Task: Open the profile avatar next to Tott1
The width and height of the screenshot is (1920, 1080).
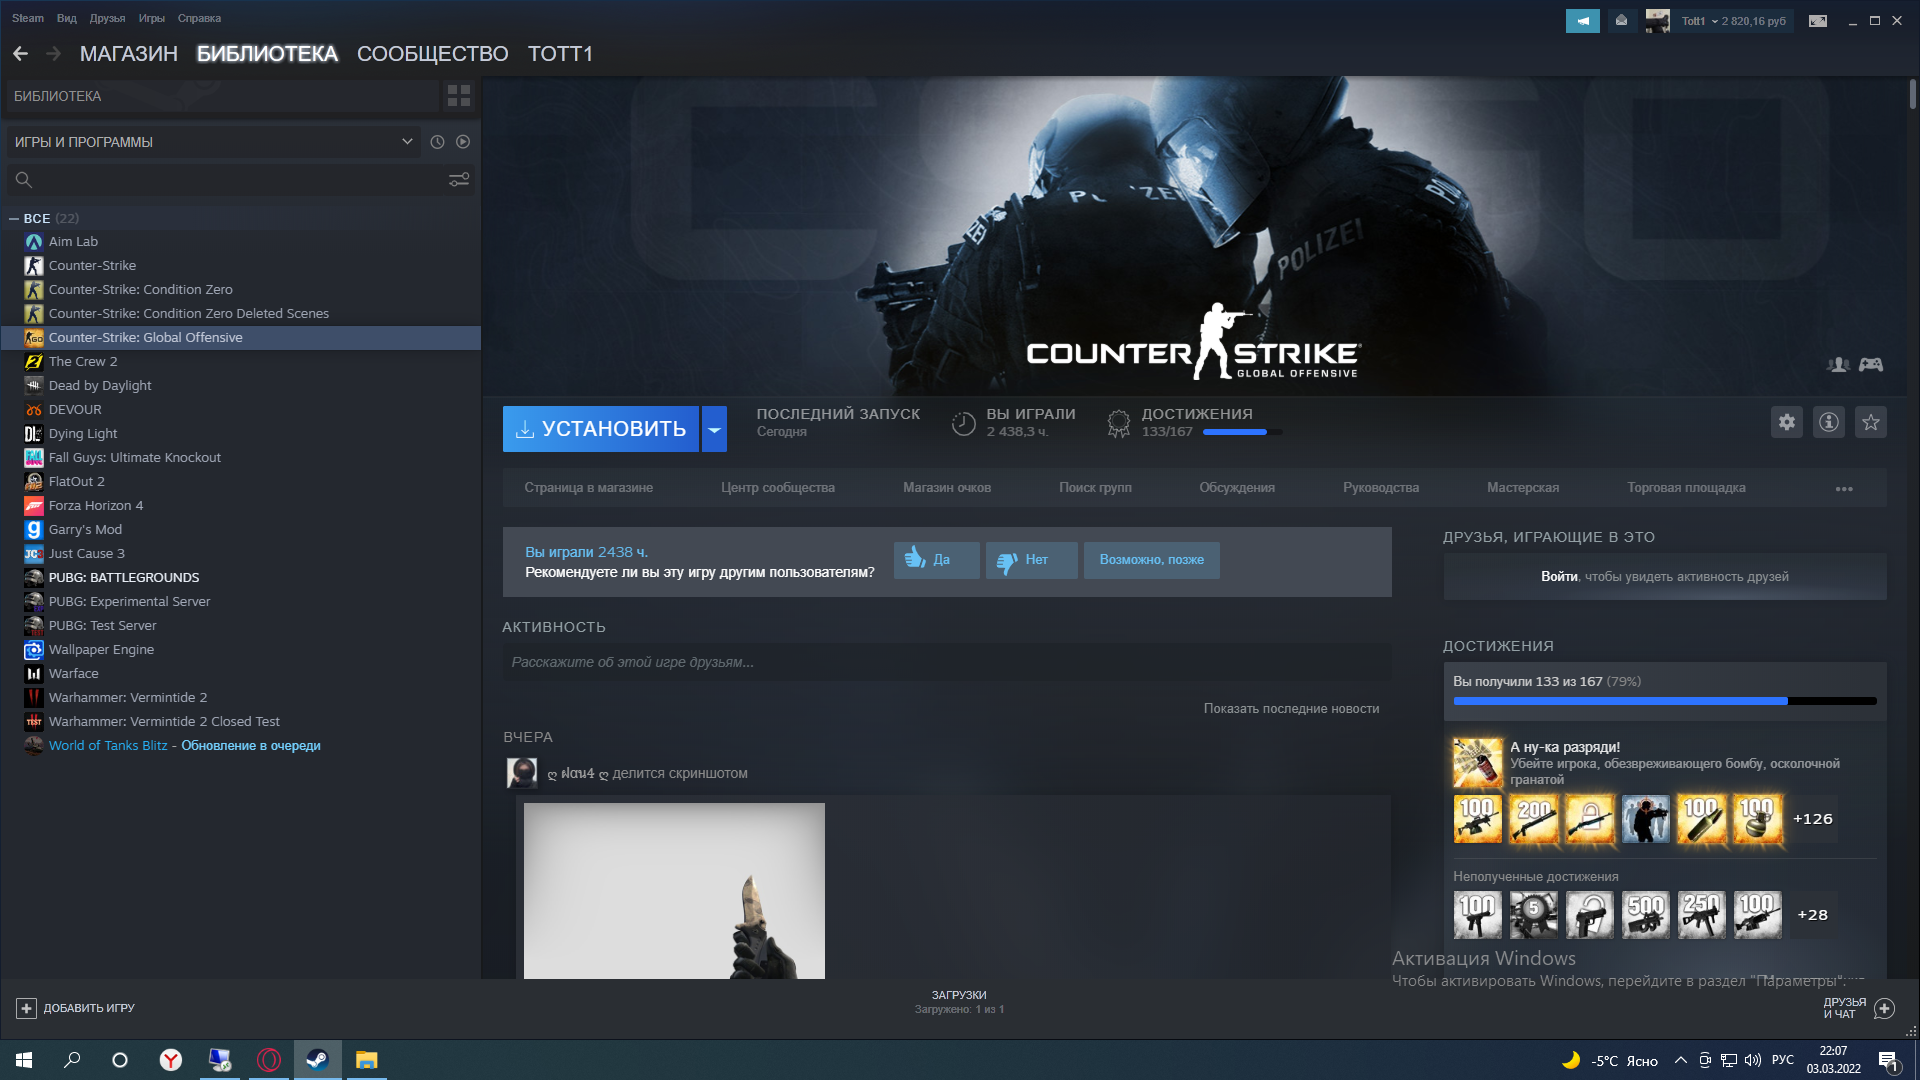Action: tap(1657, 21)
